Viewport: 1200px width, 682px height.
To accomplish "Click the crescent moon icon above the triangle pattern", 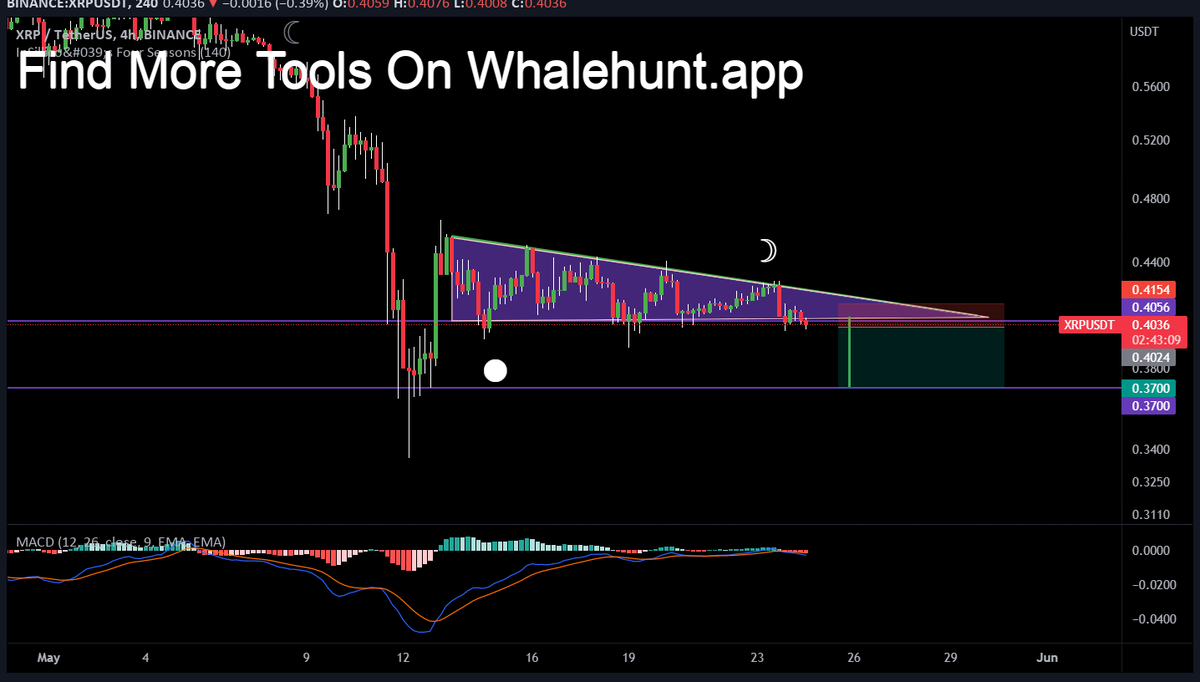I will coord(766,249).
